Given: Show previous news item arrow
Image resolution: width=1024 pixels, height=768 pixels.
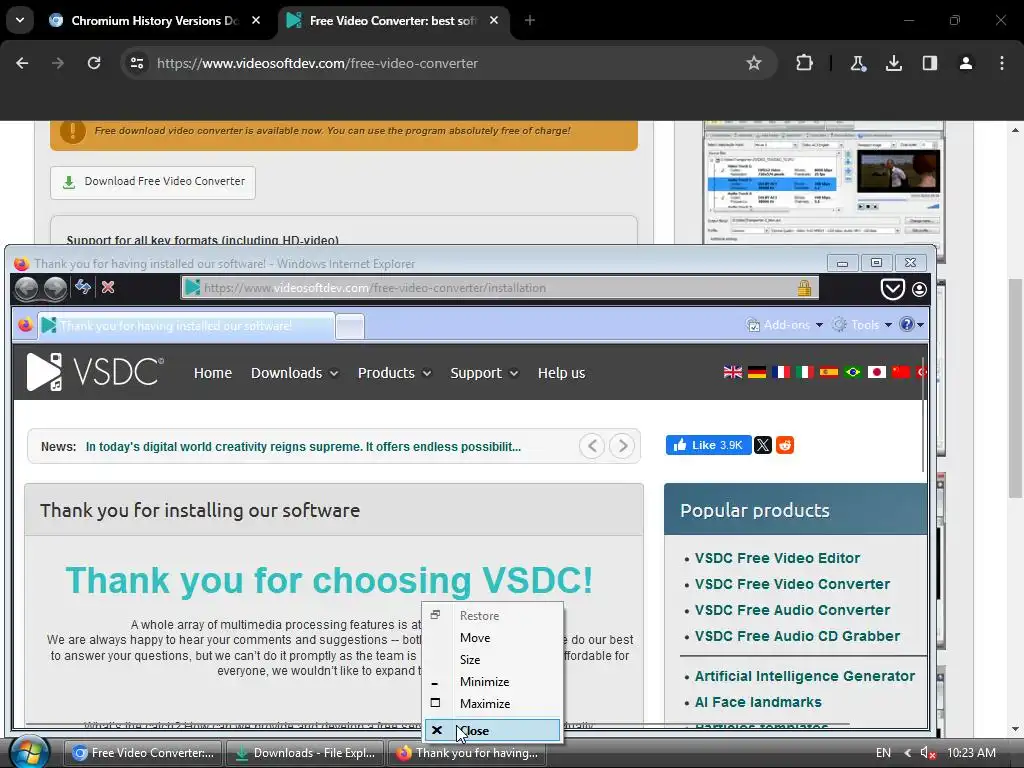Looking at the screenshot, I should (x=592, y=446).
